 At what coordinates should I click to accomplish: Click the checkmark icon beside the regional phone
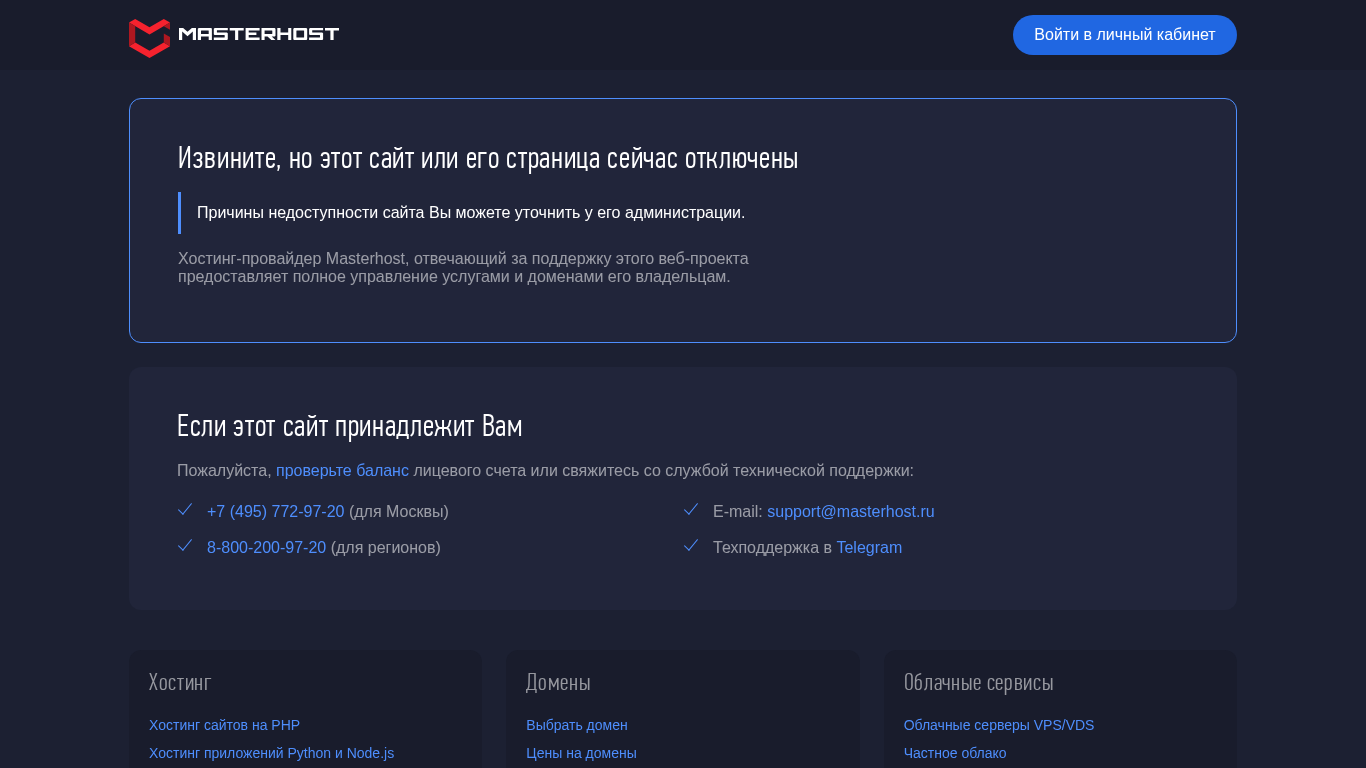tap(185, 546)
